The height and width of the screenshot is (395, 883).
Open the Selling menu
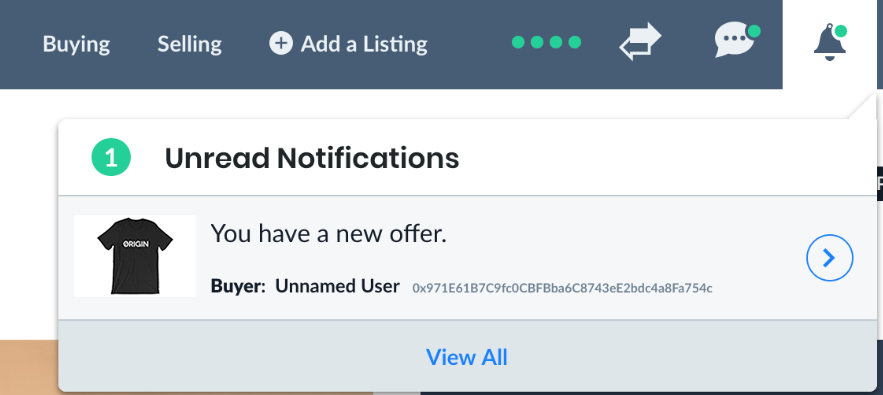189,44
